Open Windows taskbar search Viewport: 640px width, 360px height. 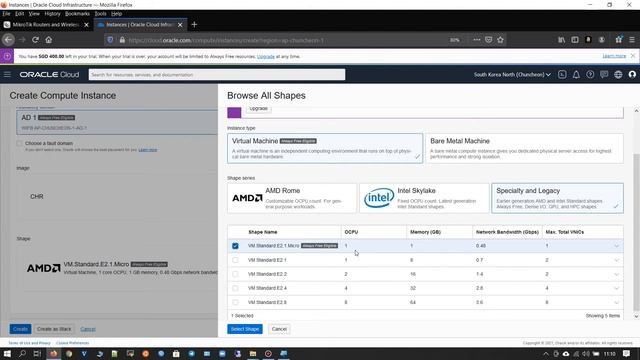coord(22,353)
